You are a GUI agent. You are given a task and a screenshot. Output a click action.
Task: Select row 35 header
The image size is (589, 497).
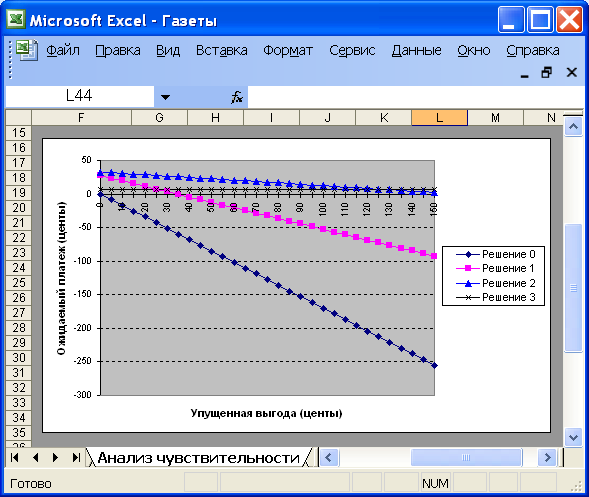pyautogui.click(x=19, y=433)
